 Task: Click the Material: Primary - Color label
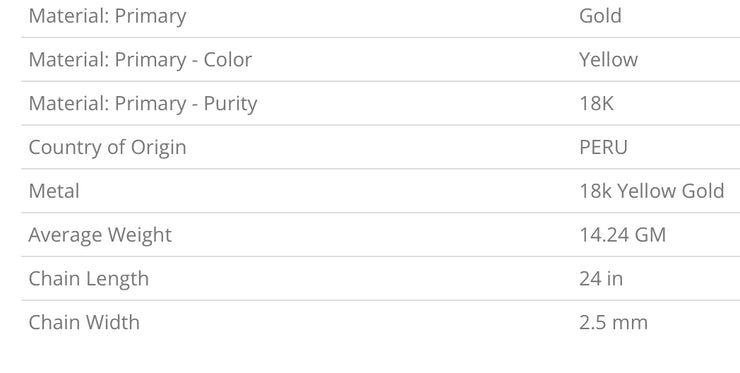(140, 60)
